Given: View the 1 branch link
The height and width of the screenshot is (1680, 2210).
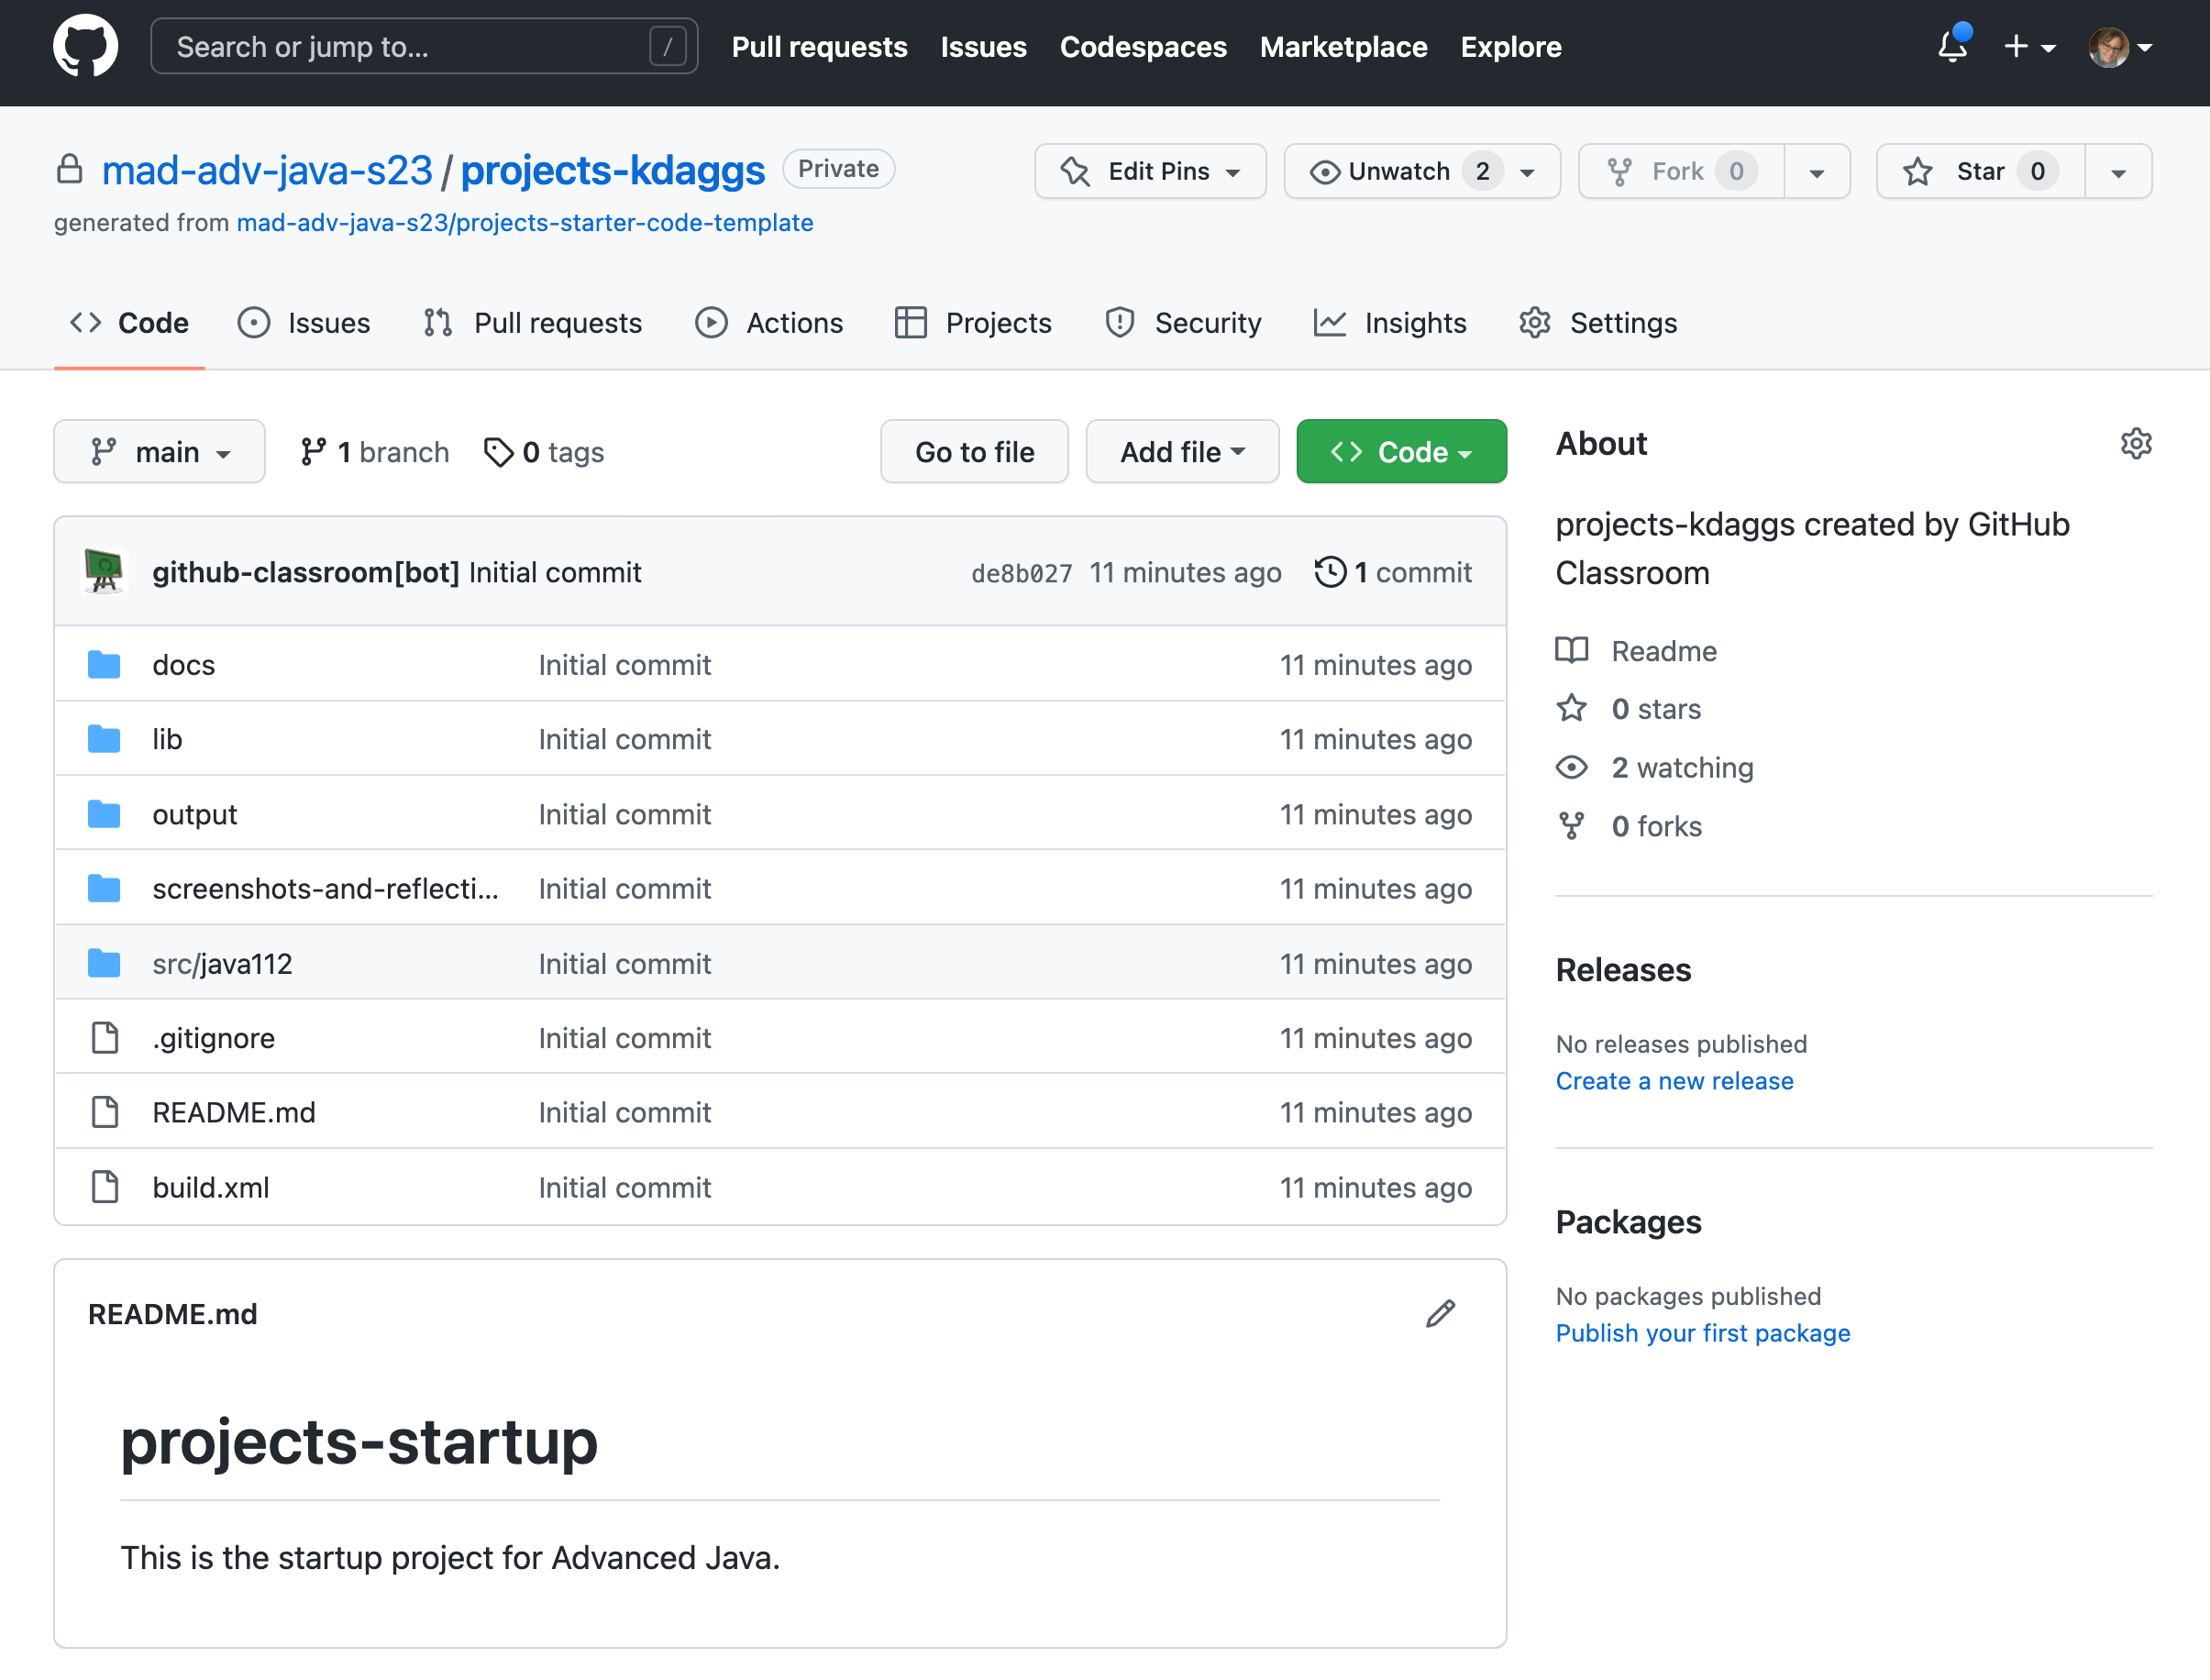Looking at the screenshot, I should tap(374, 452).
